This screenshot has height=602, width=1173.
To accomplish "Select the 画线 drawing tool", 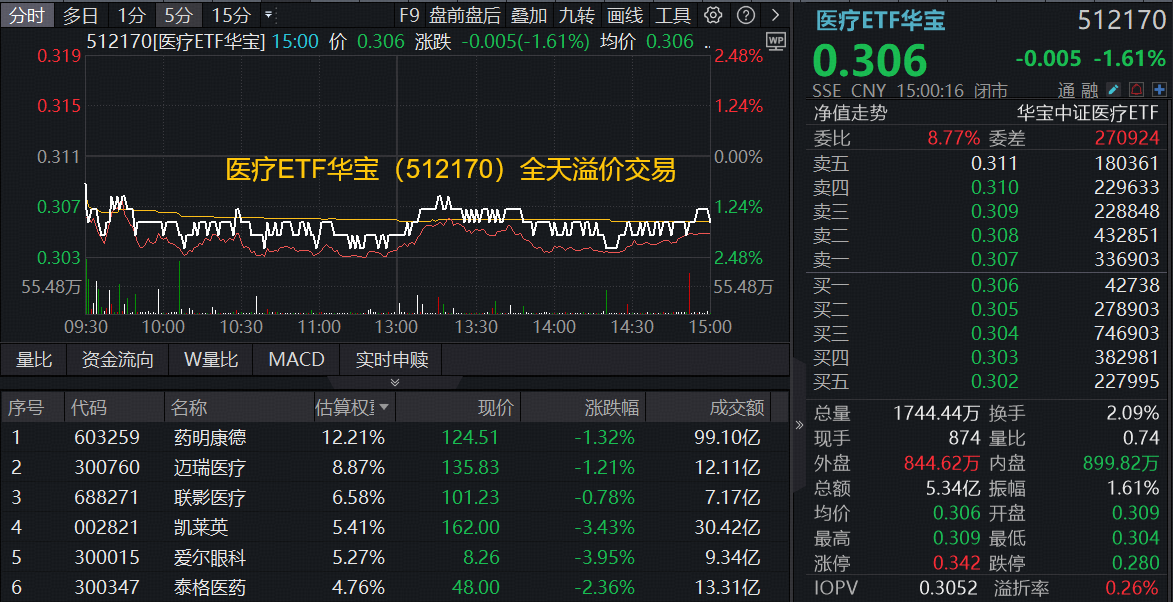I will click(625, 15).
